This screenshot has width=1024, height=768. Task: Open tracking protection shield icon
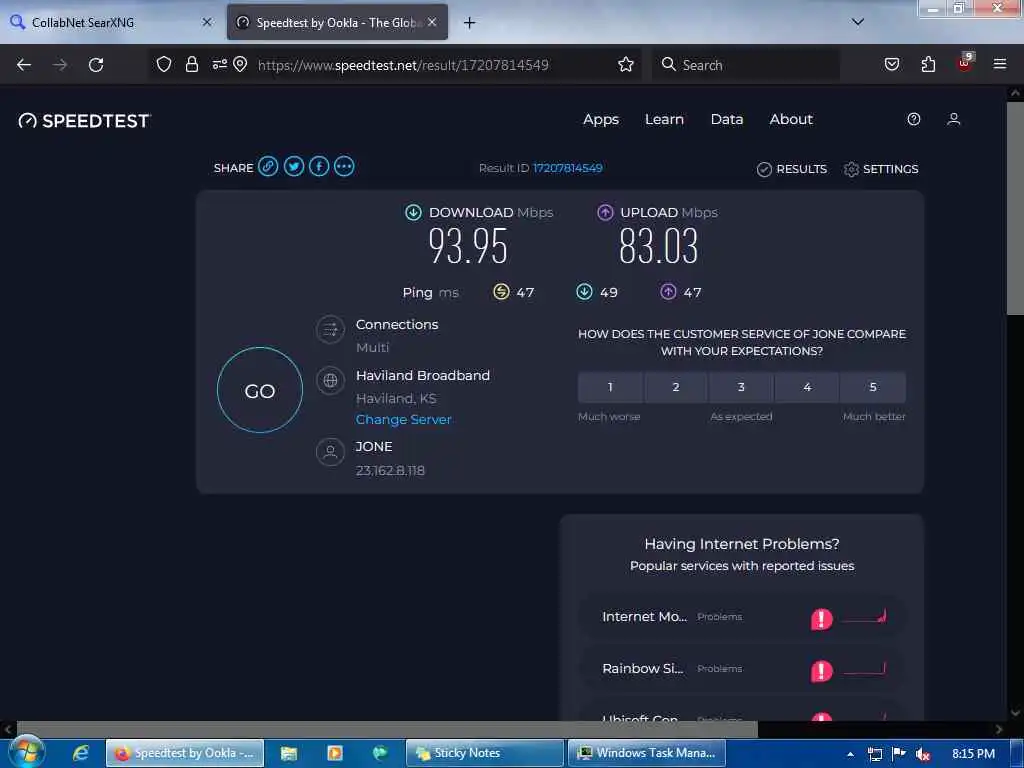click(x=164, y=64)
